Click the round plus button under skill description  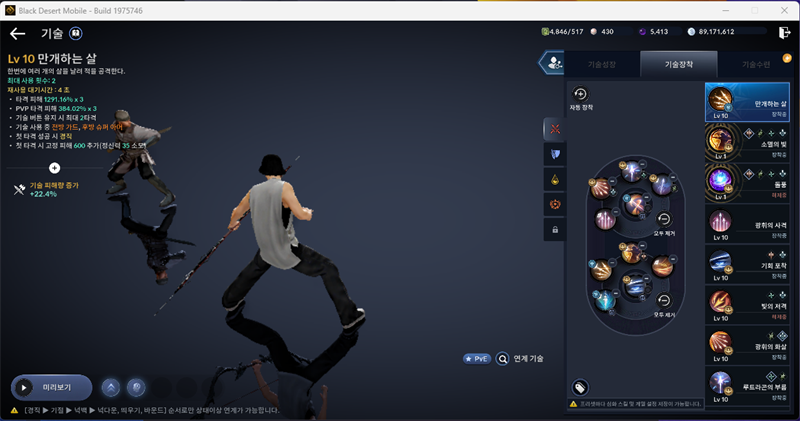click(54, 168)
